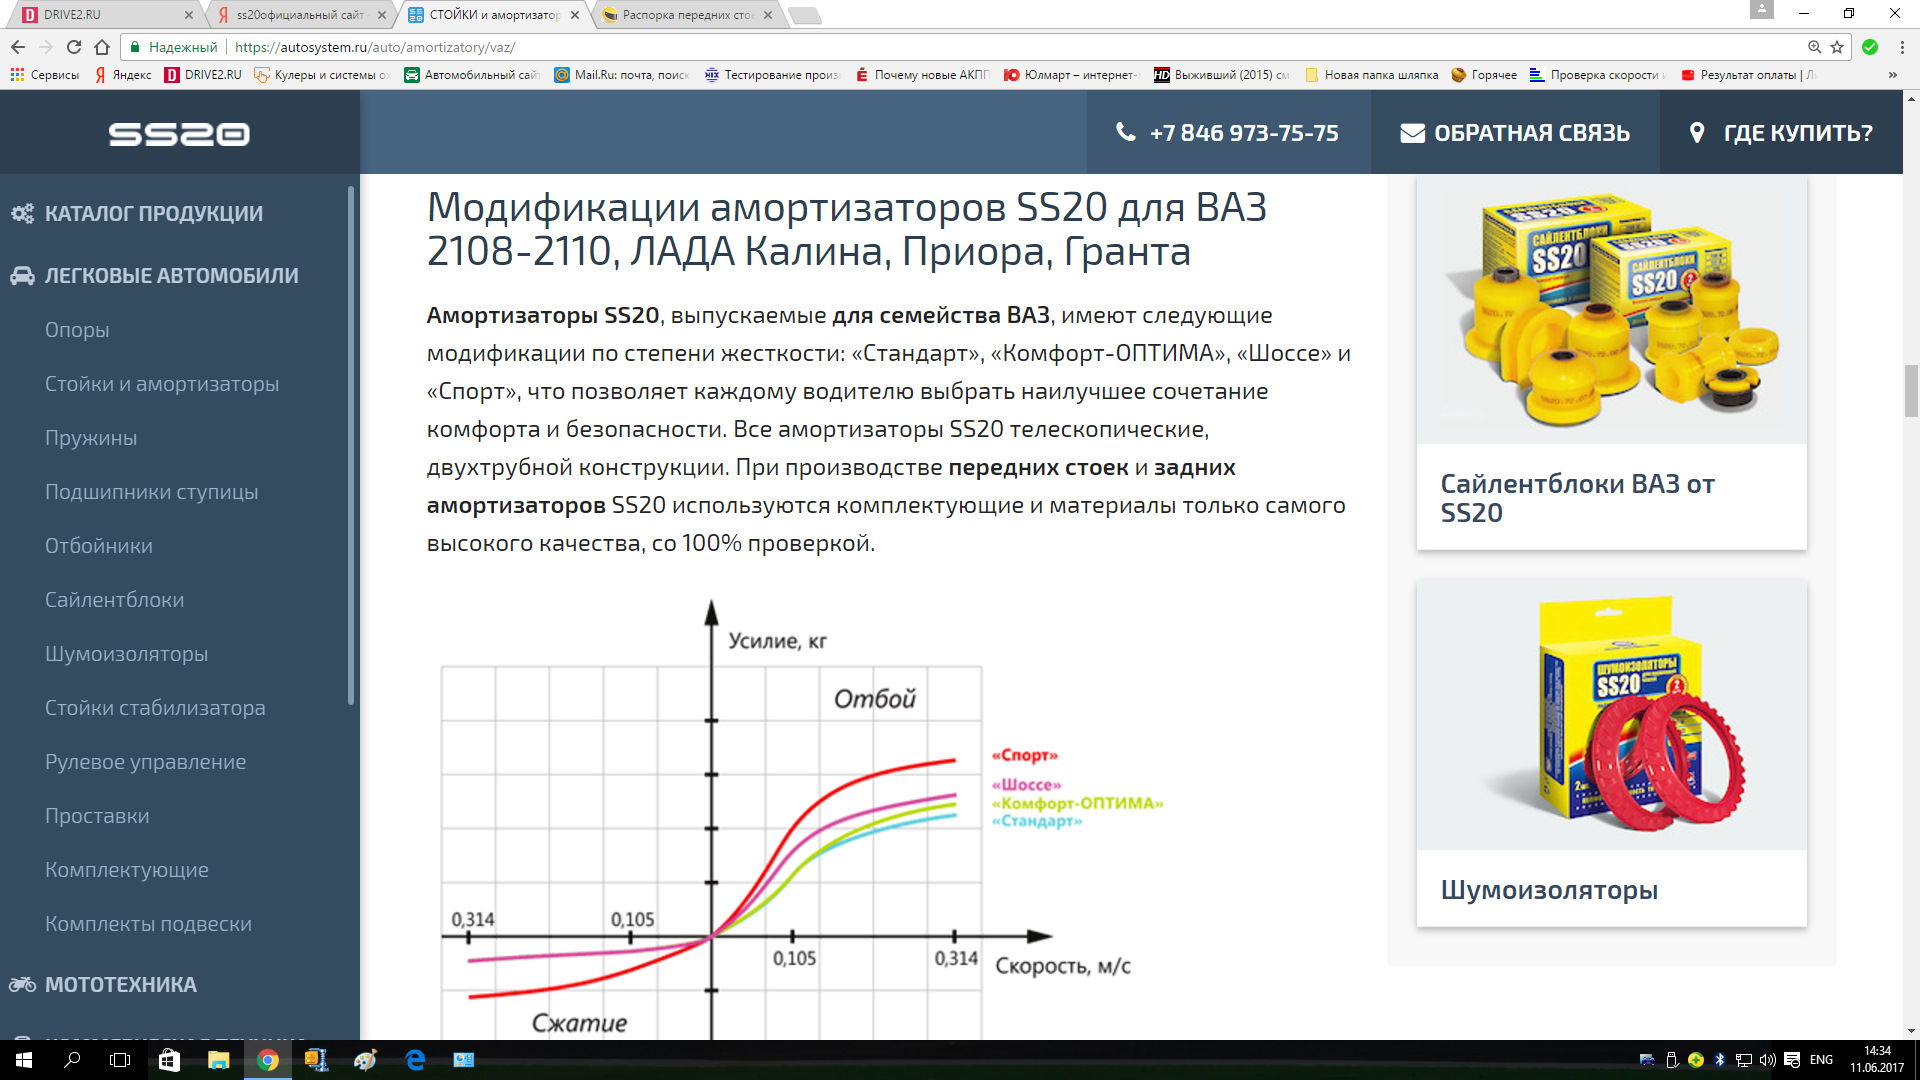Bookmark this page with star icon
1920x1080 pixels.
[x=1837, y=47]
